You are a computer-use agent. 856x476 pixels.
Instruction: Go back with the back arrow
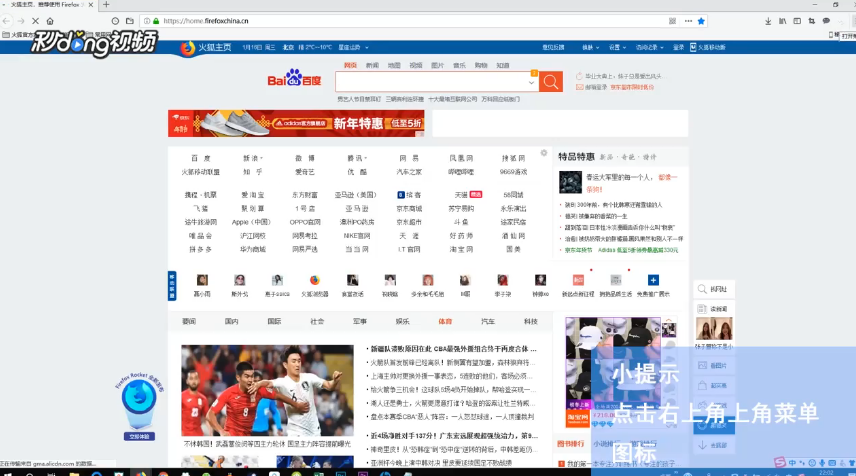[x=7, y=21]
